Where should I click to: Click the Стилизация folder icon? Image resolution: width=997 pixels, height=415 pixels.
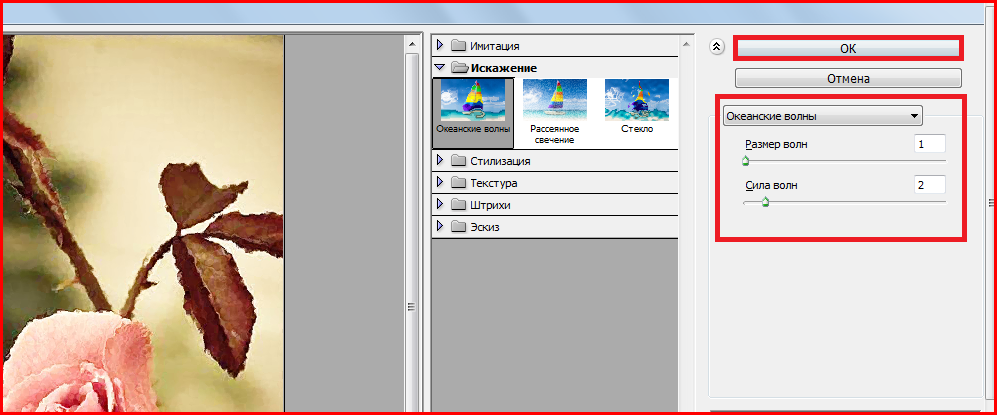(x=458, y=161)
